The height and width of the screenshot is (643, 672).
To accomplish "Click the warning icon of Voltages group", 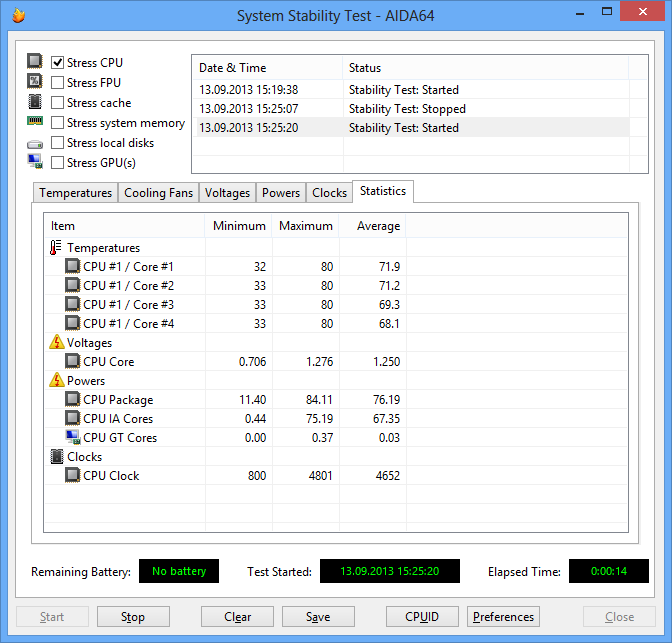I will pyautogui.click(x=57, y=342).
